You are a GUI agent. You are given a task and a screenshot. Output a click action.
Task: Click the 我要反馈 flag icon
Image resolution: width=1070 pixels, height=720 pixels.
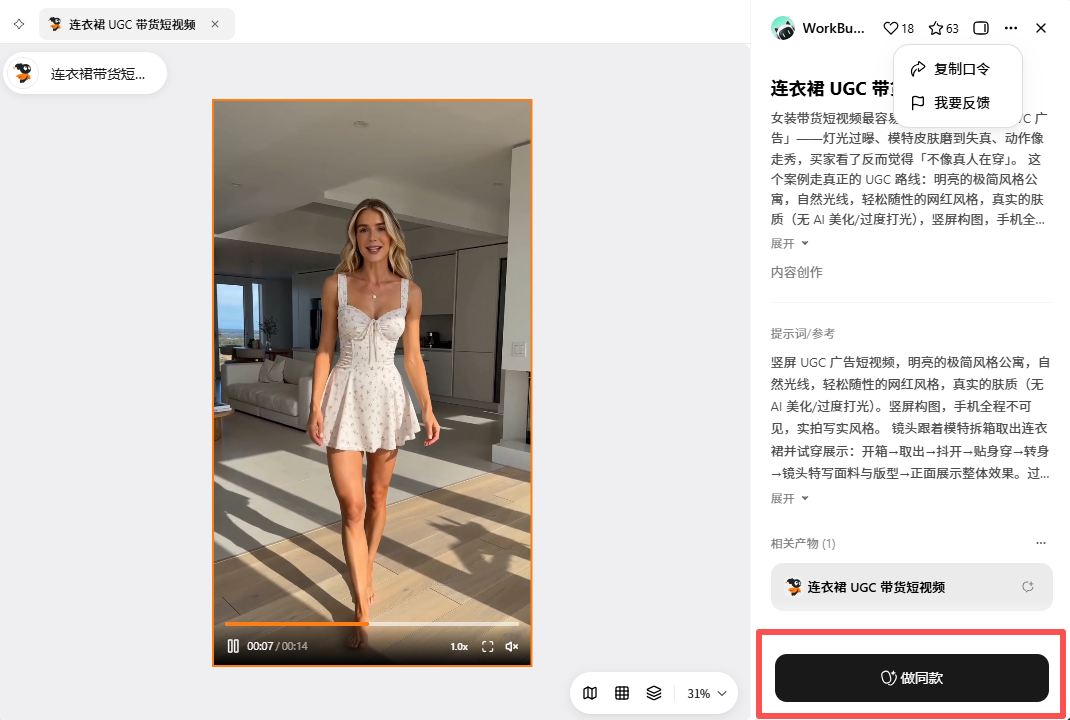pyautogui.click(x=919, y=103)
